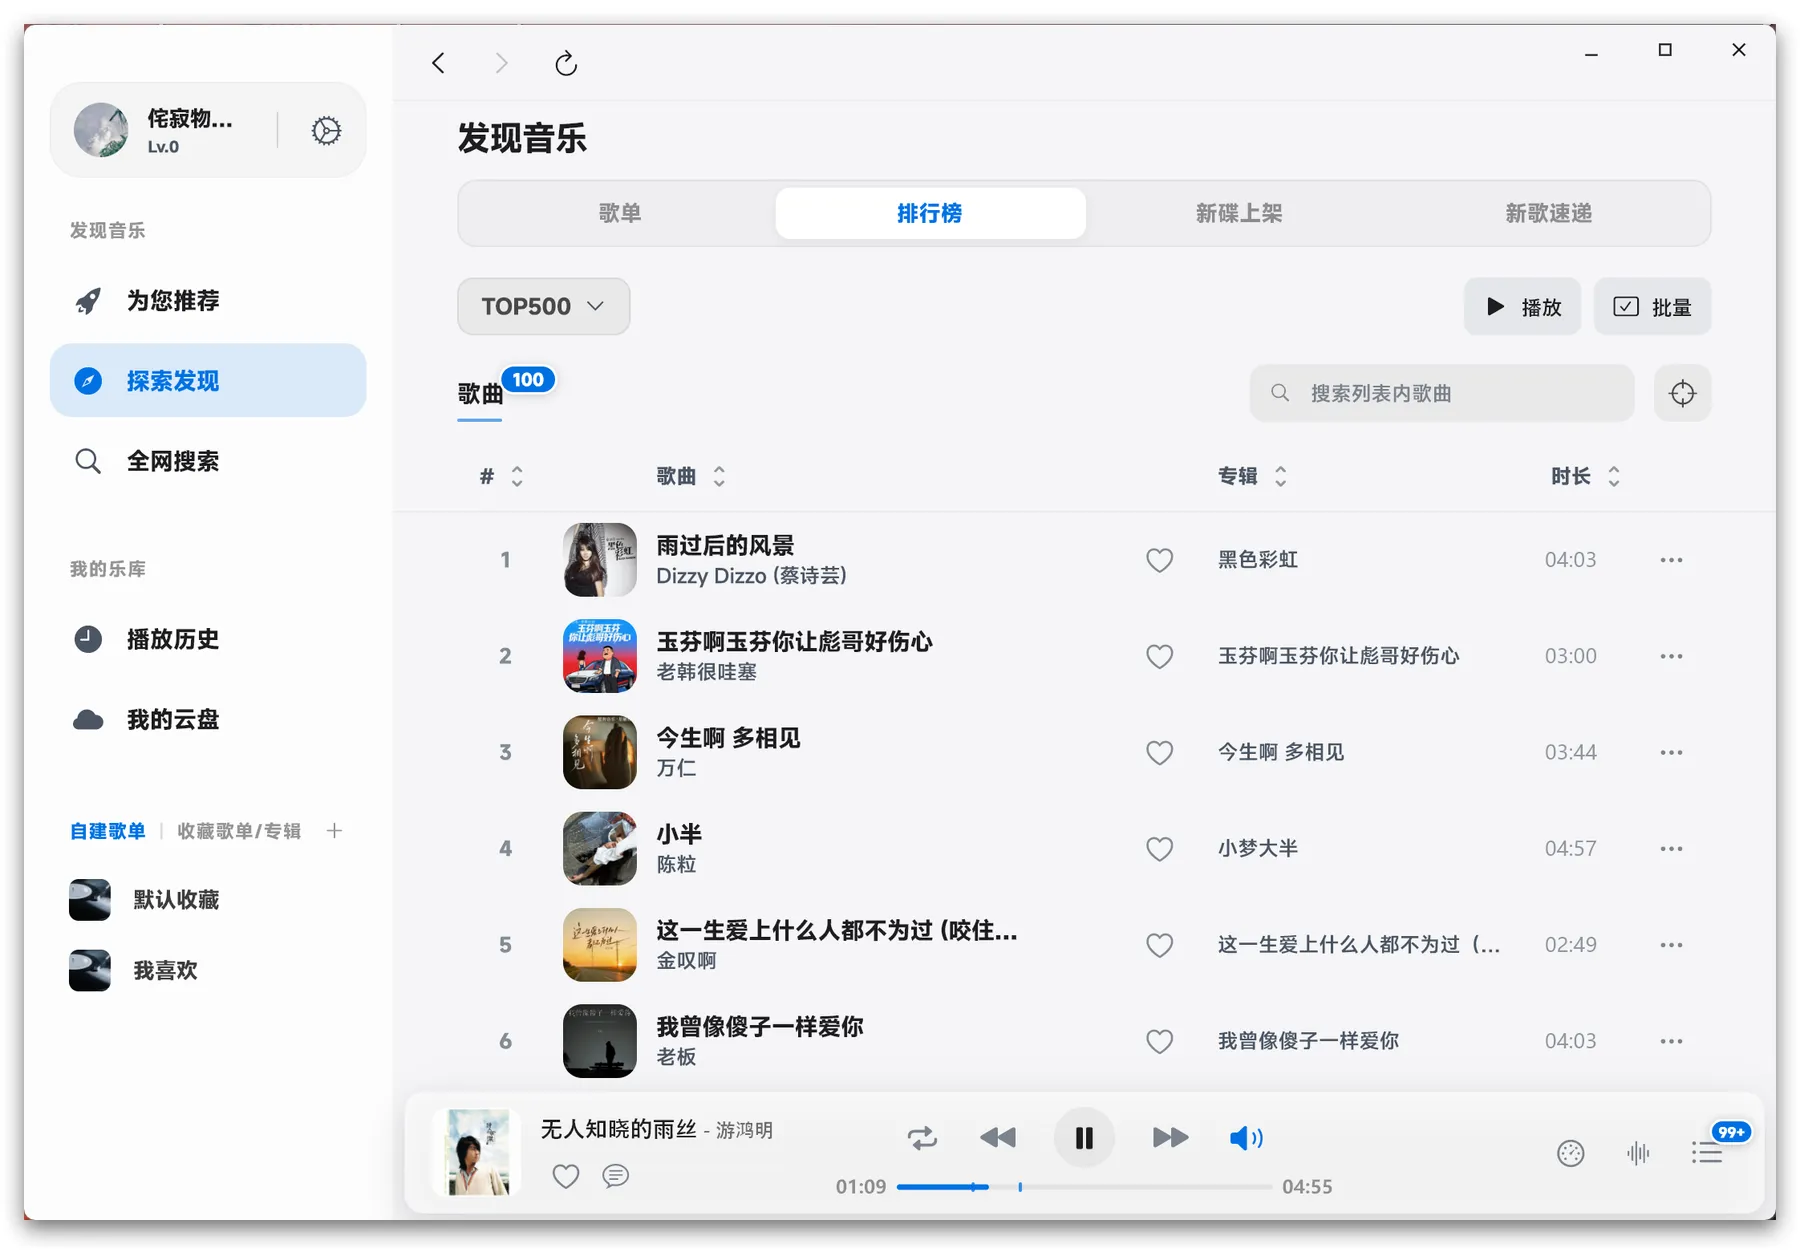Click the refresh icon in the top bar

[x=566, y=64]
